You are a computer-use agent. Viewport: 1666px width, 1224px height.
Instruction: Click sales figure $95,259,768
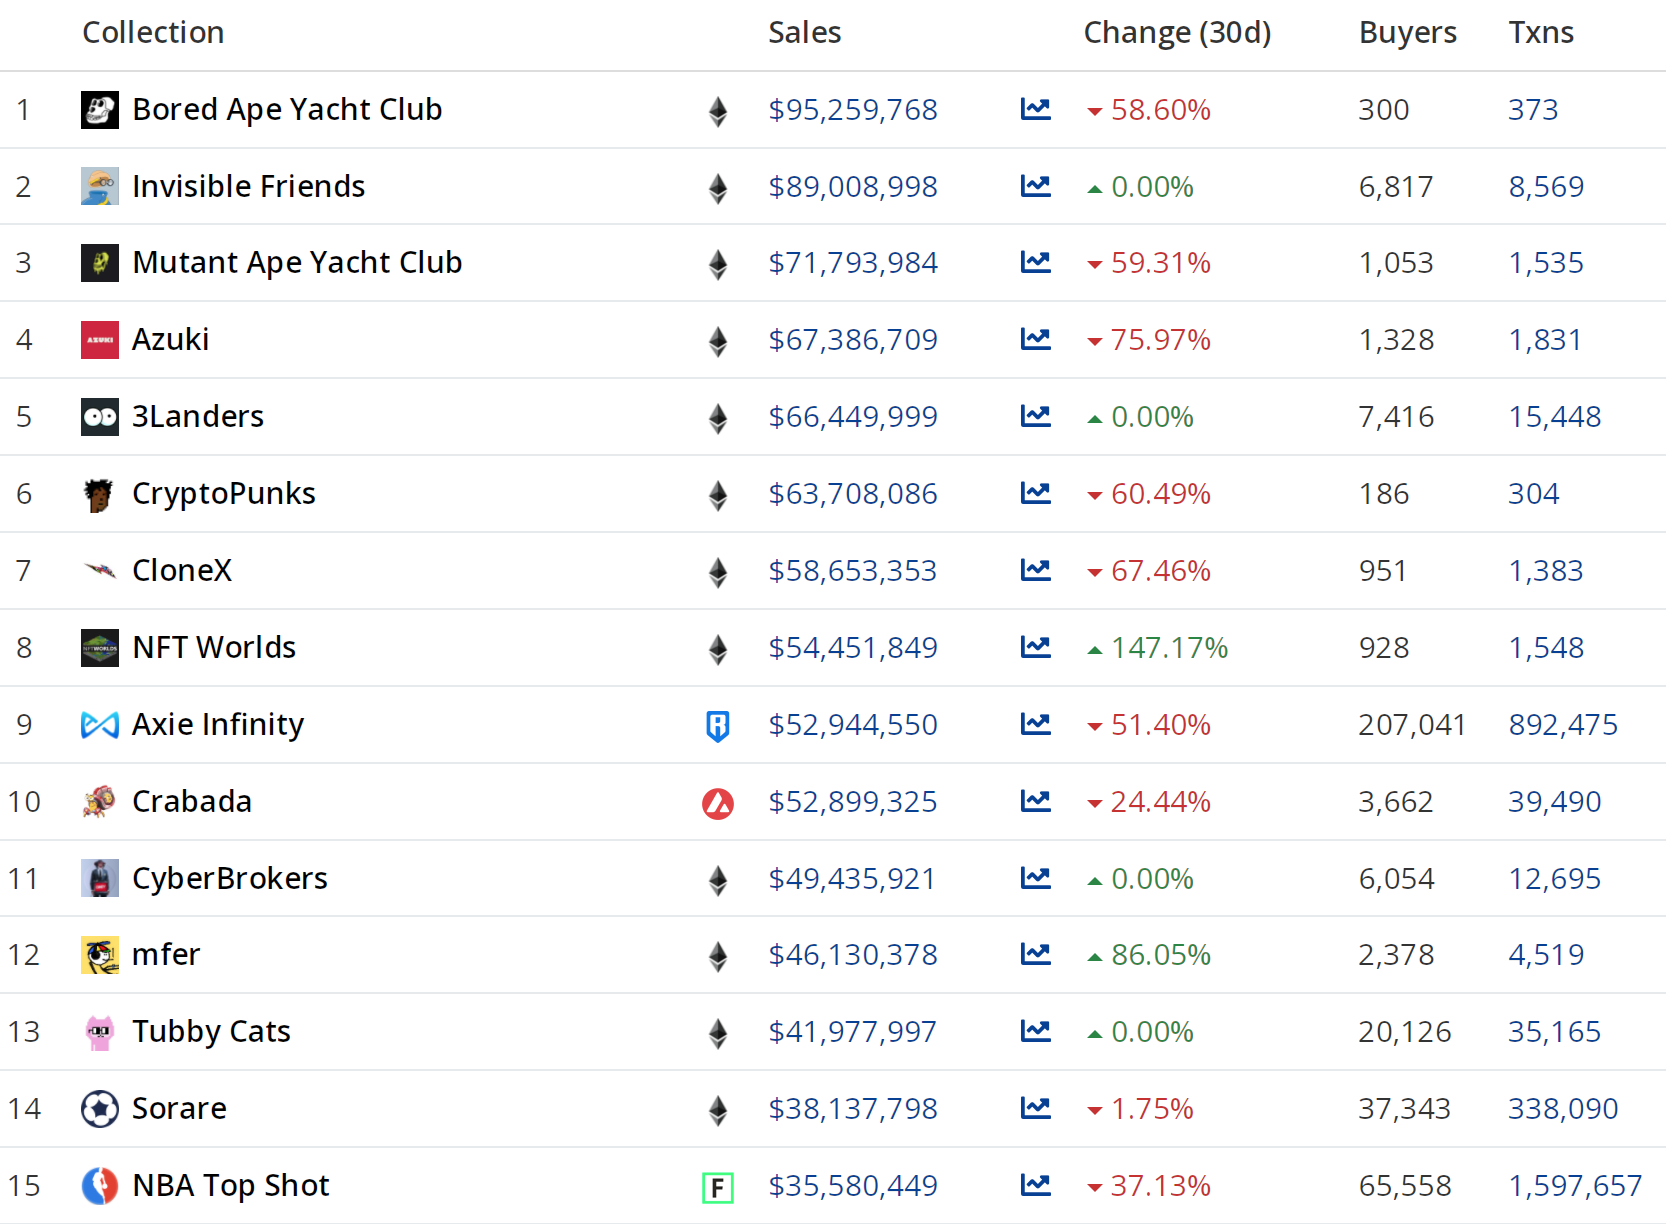pos(853,109)
